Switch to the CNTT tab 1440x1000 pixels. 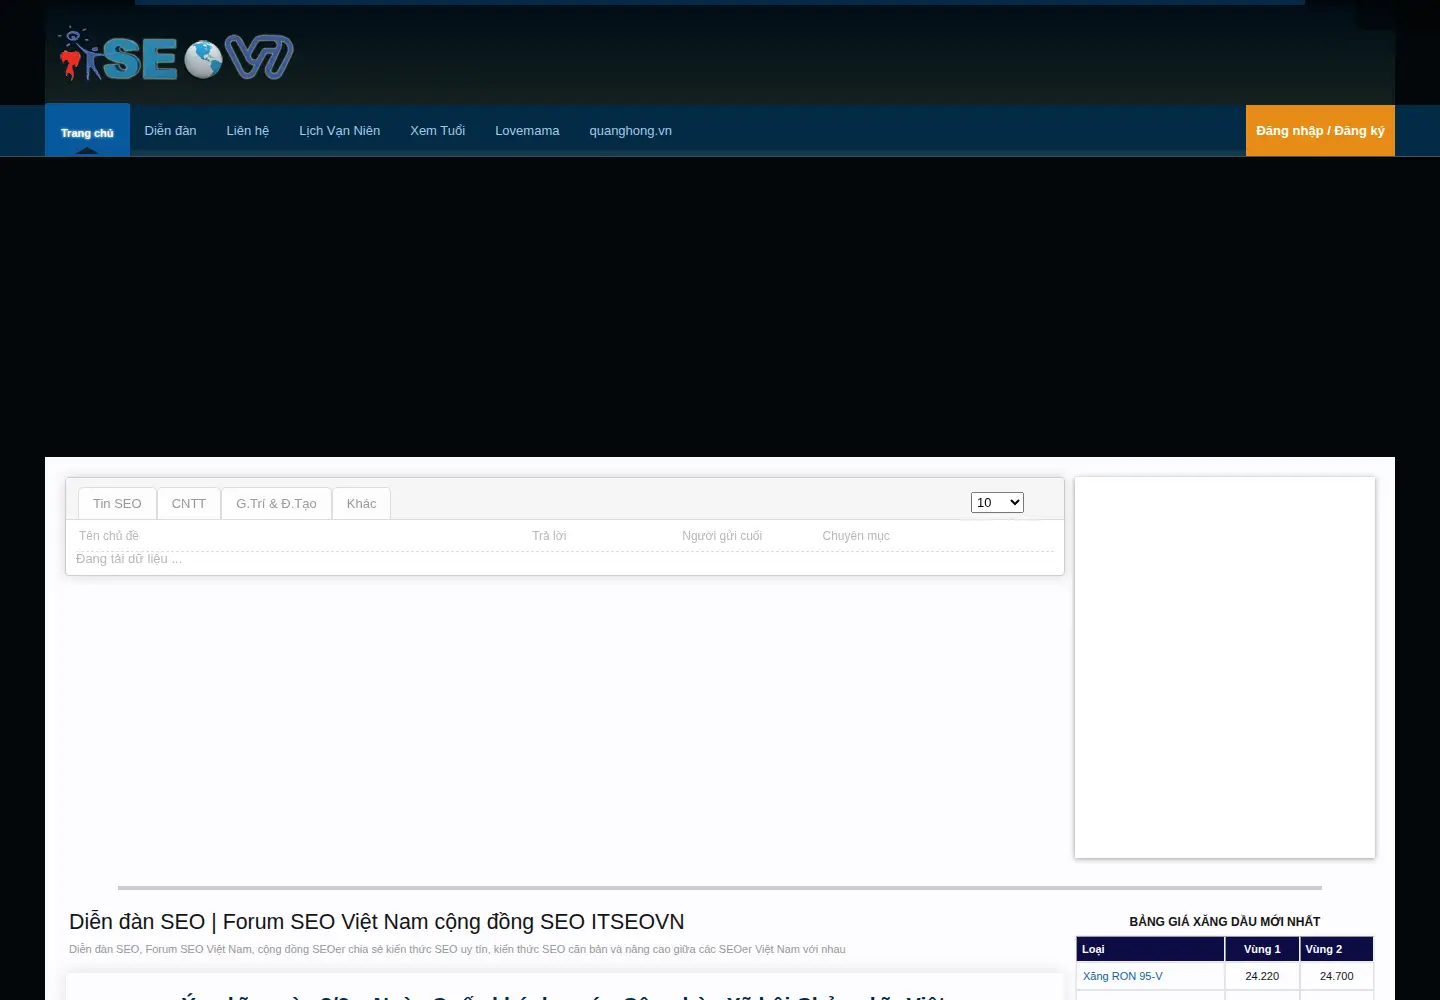pyautogui.click(x=189, y=503)
